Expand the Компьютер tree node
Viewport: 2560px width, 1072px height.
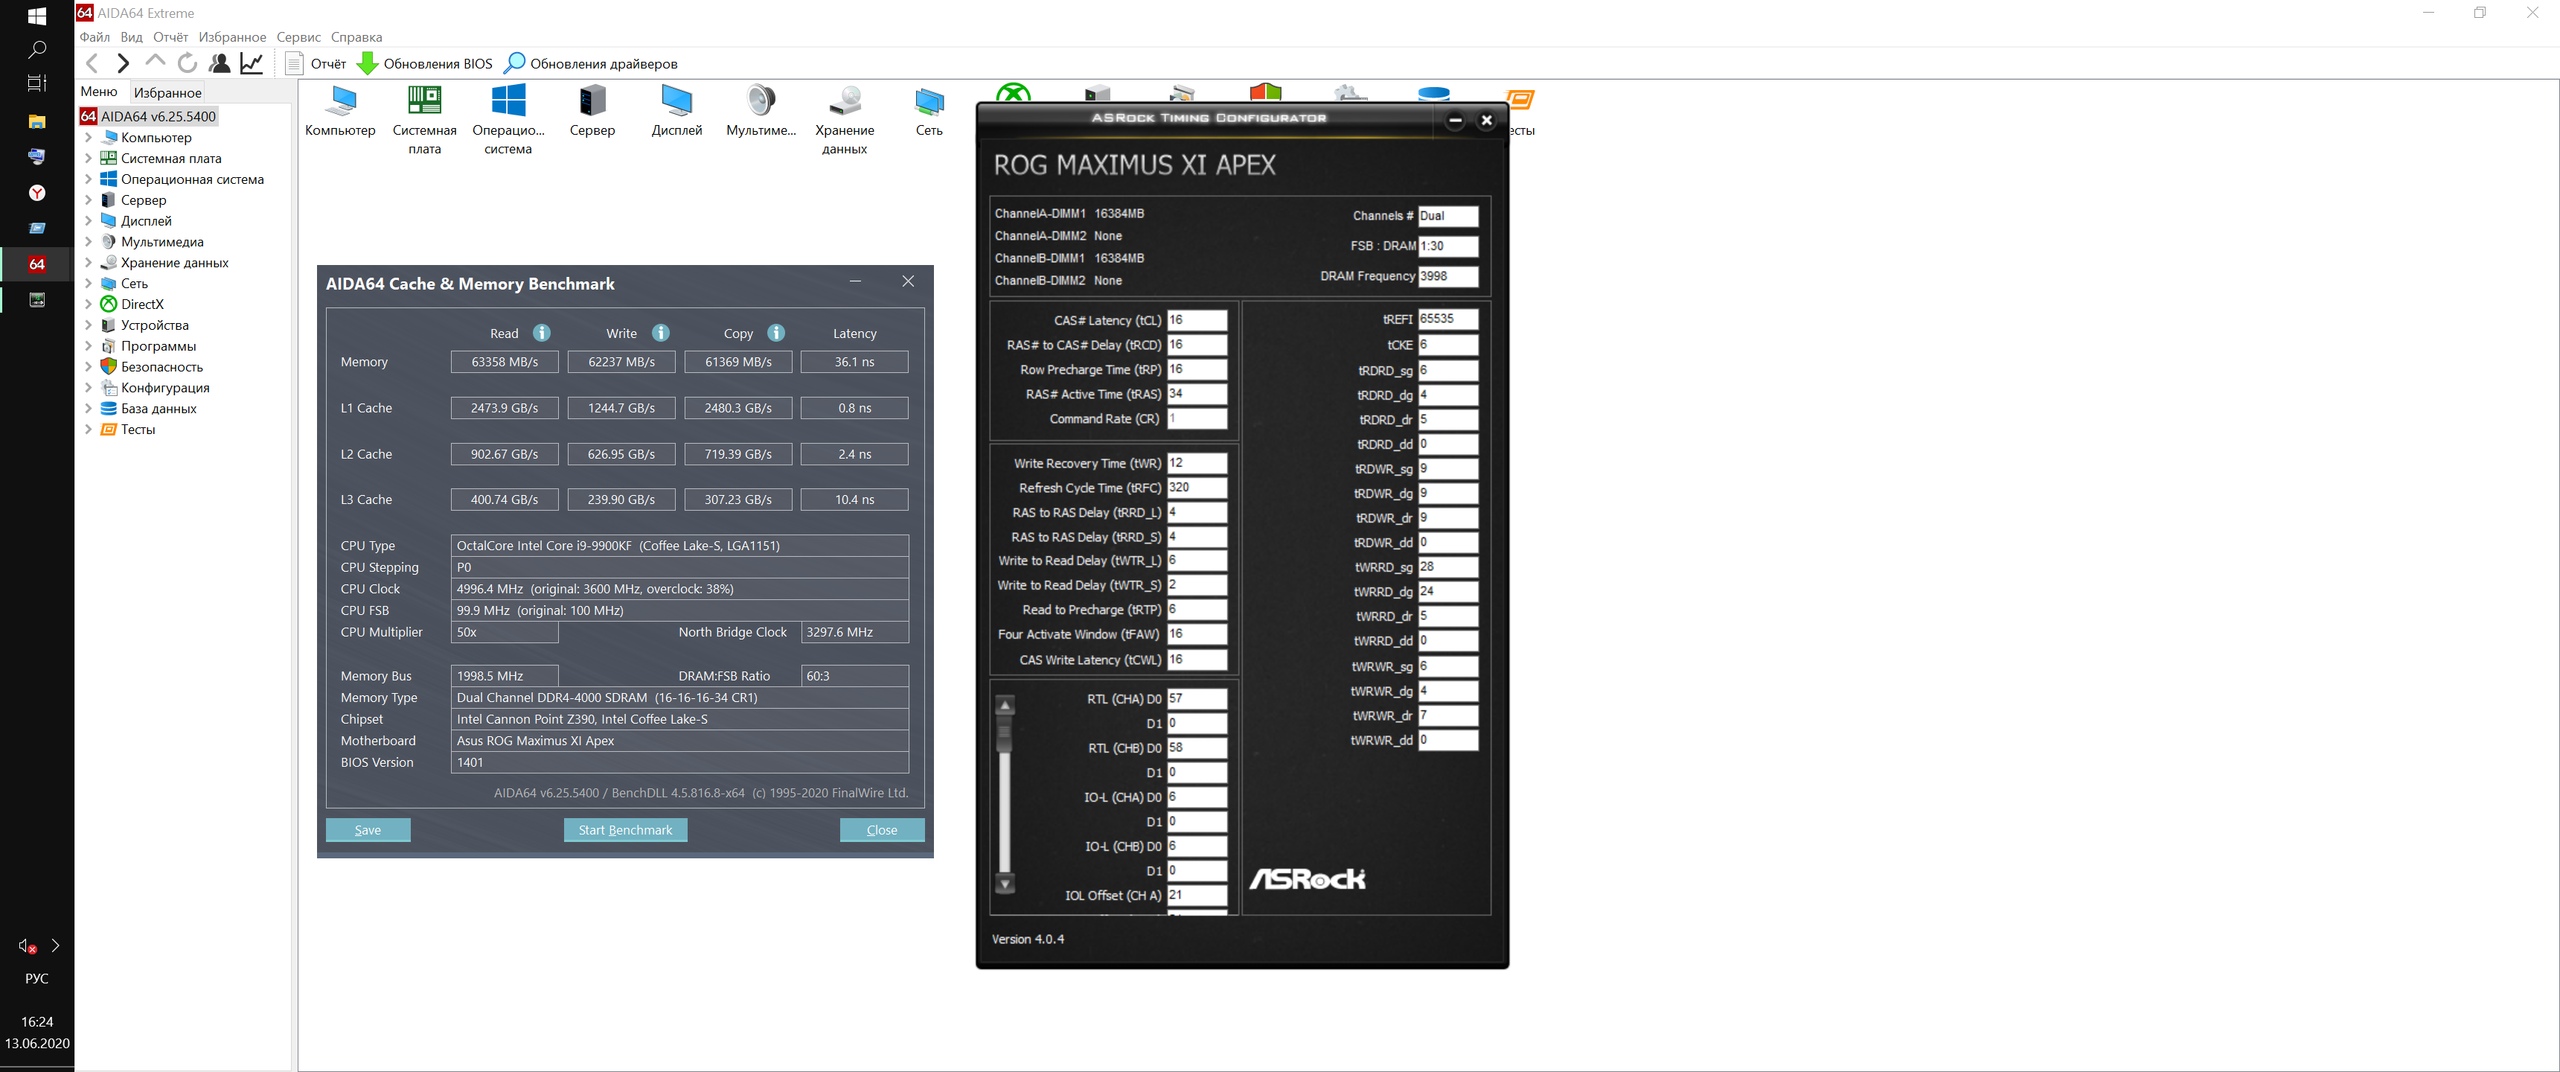88,137
